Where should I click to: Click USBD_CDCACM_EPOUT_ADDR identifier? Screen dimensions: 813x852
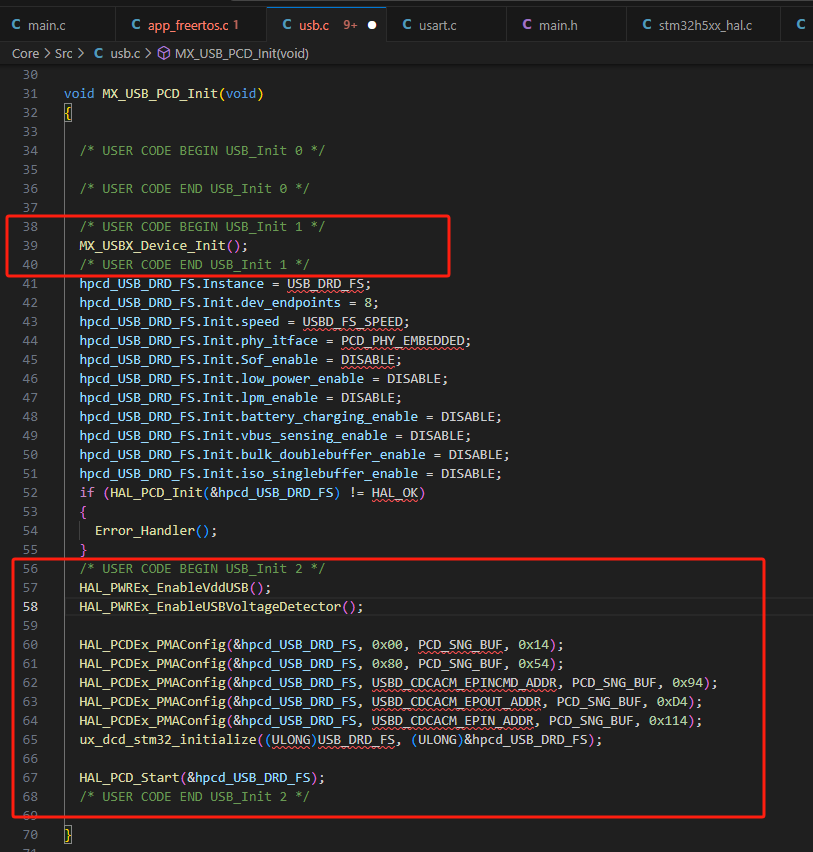click(x=456, y=703)
